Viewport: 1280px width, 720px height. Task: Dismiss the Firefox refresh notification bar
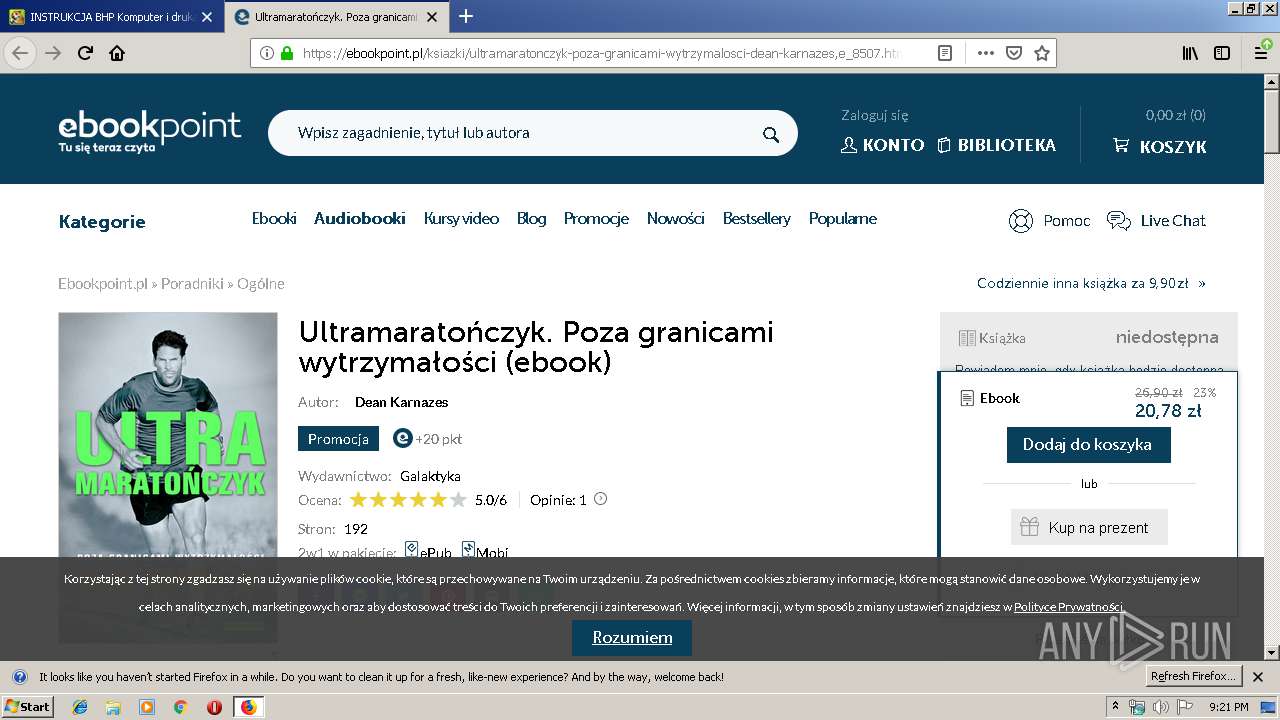1258,677
